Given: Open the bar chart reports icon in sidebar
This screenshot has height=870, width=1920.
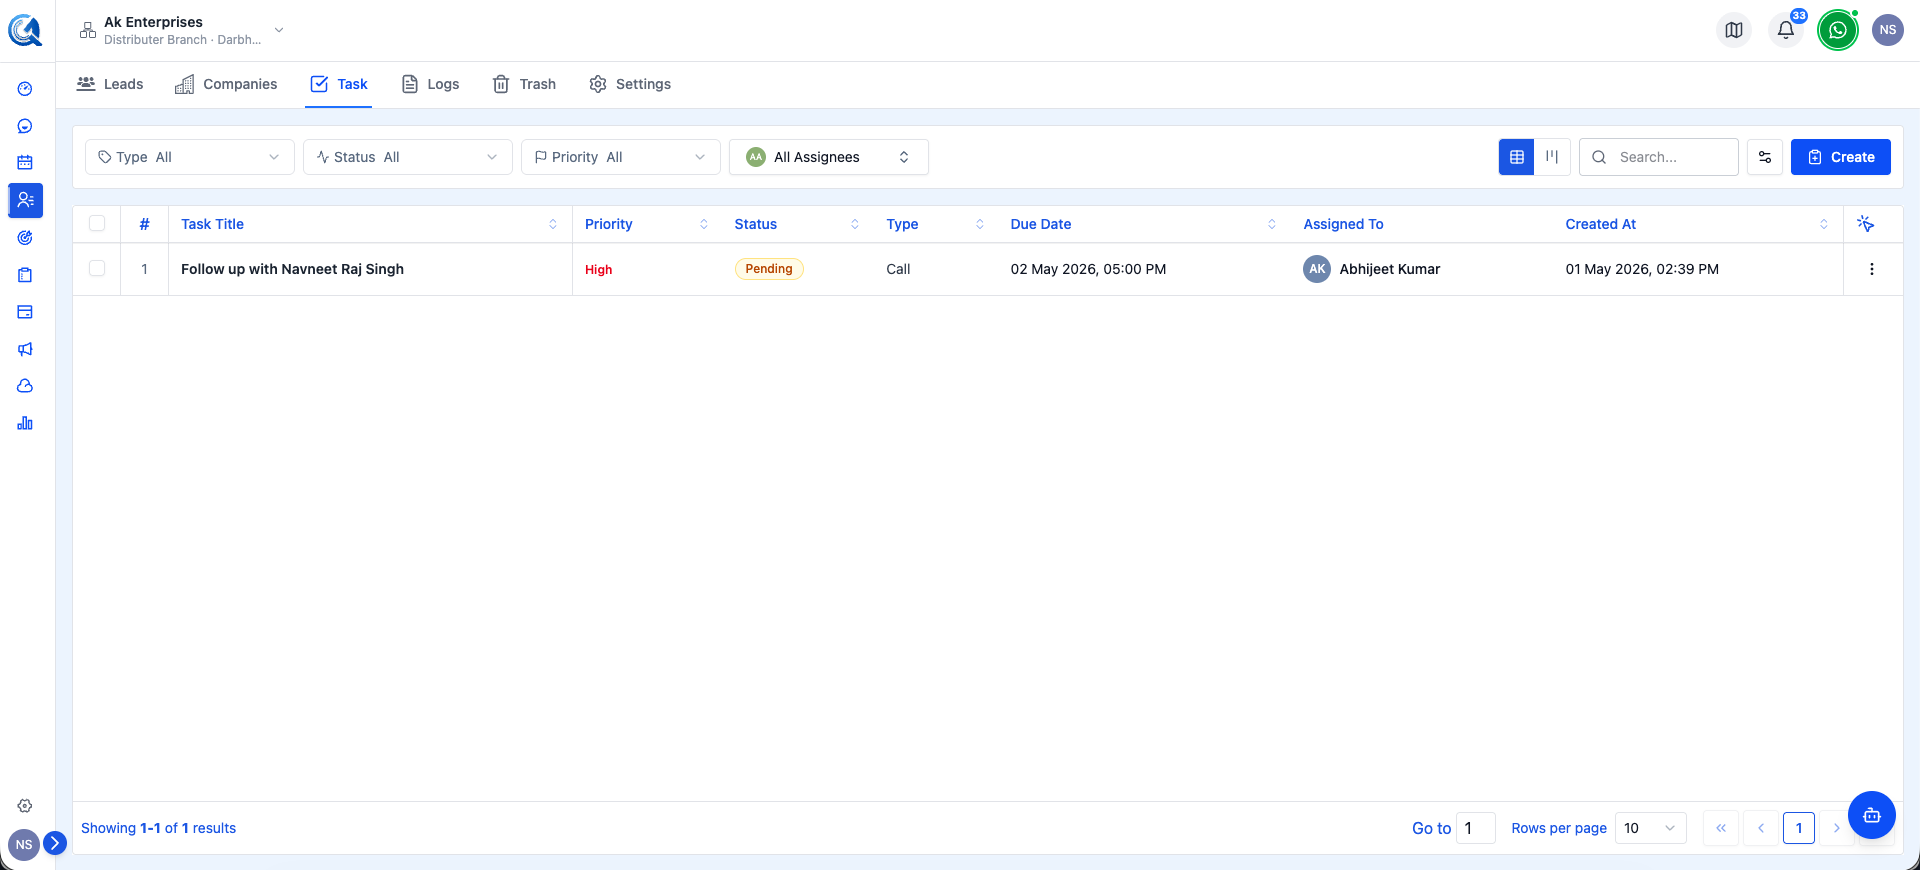Looking at the screenshot, I should tap(25, 423).
